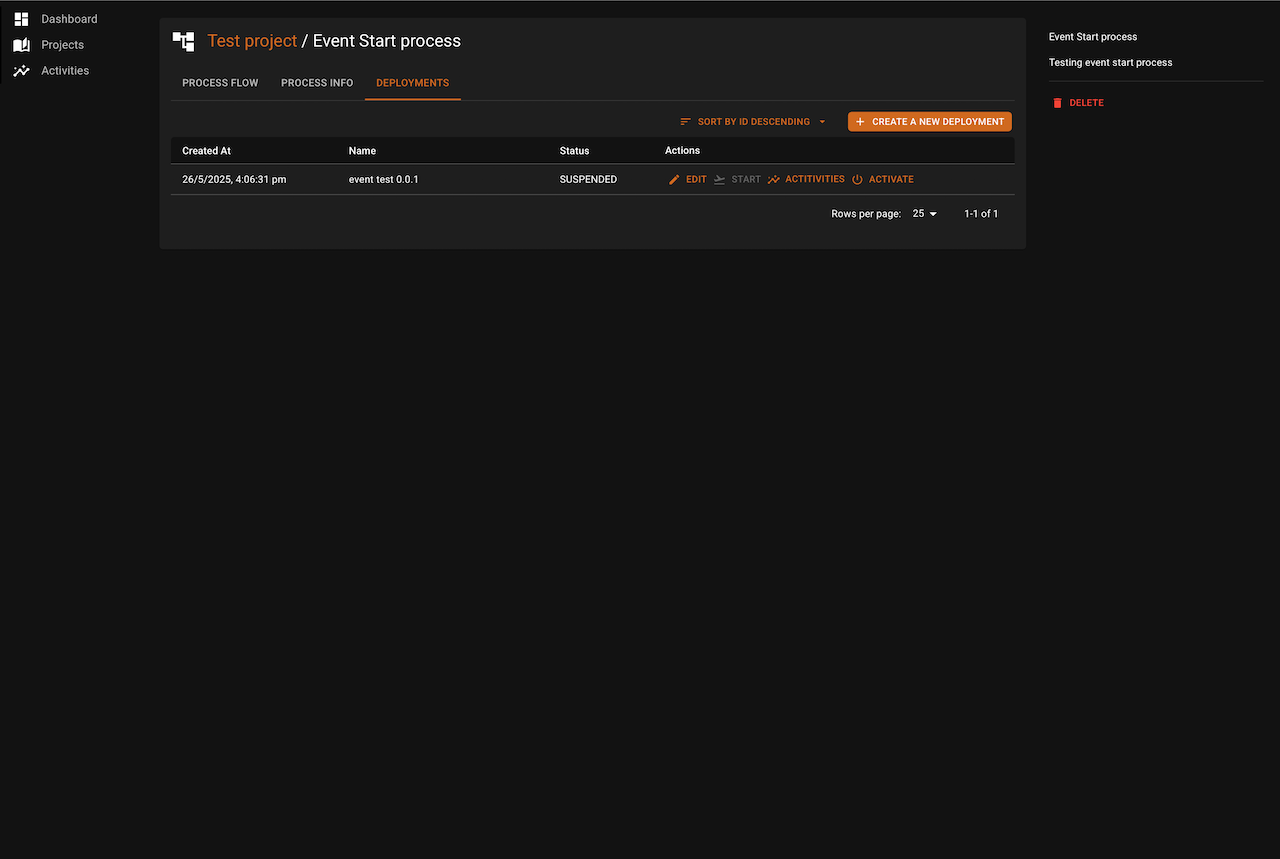Select the Deployments tab
The width and height of the screenshot is (1280, 859).
tap(412, 83)
